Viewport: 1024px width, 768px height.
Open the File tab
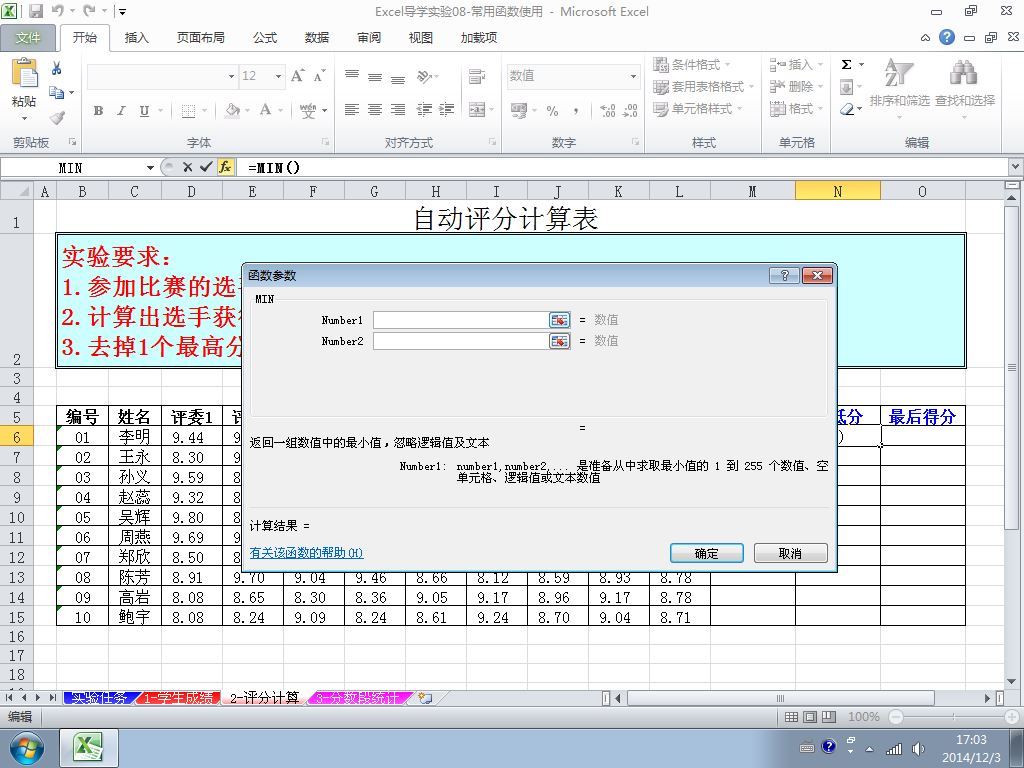coord(27,38)
